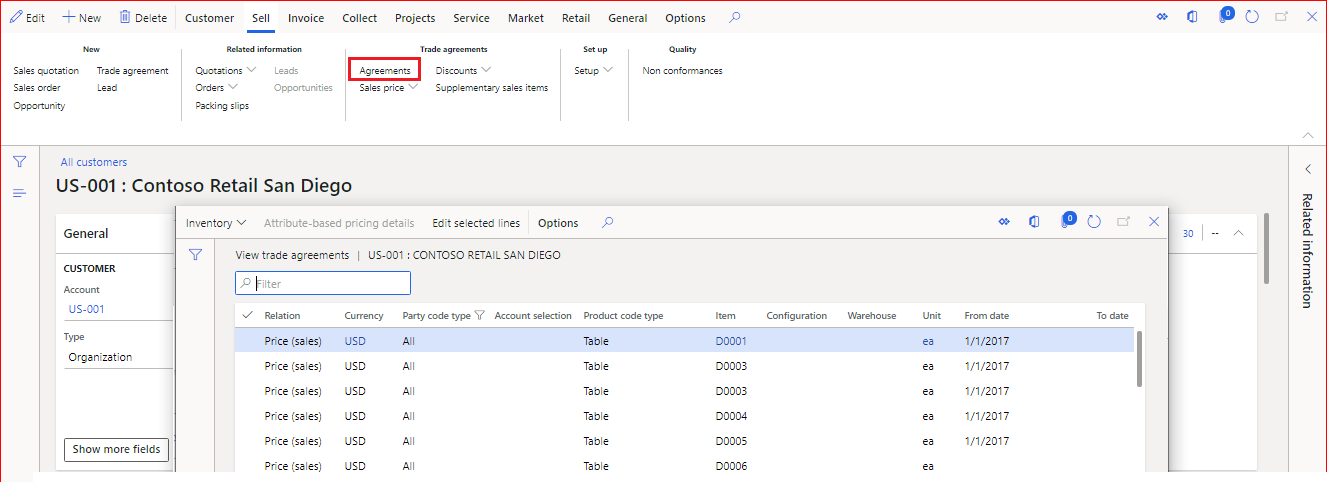Close the trade agreements dialog

coord(1154,222)
